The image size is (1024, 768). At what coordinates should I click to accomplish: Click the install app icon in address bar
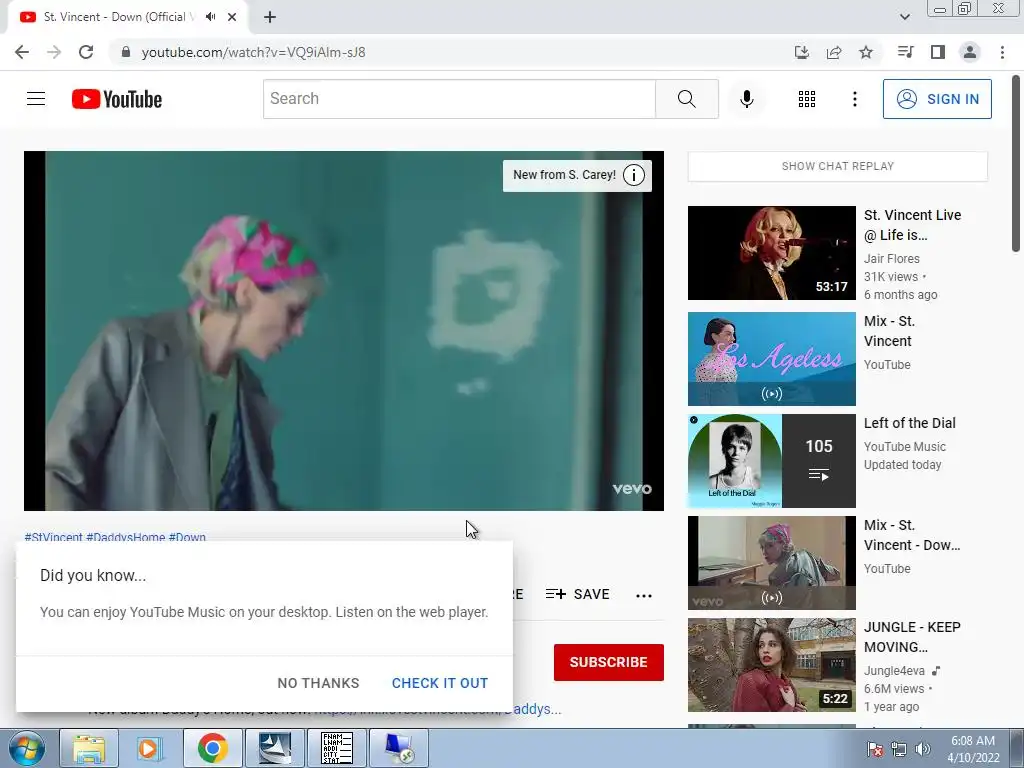(802, 52)
